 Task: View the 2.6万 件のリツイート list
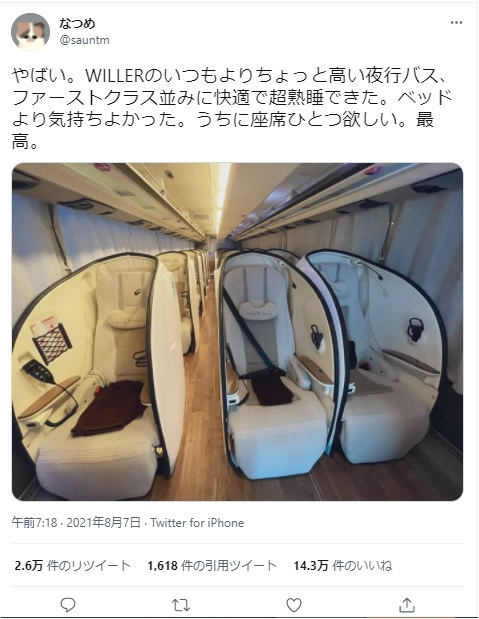coord(73,566)
